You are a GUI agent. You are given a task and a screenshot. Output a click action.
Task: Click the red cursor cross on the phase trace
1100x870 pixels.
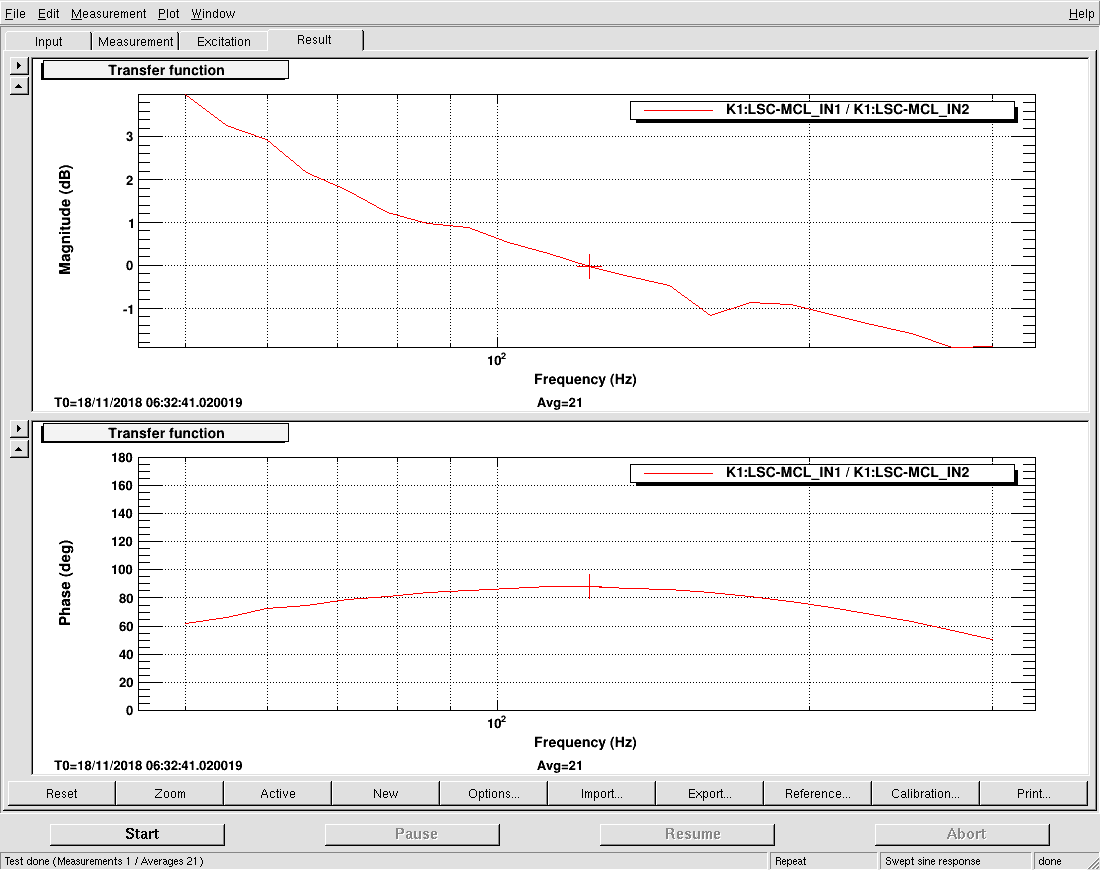tap(589, 587)
